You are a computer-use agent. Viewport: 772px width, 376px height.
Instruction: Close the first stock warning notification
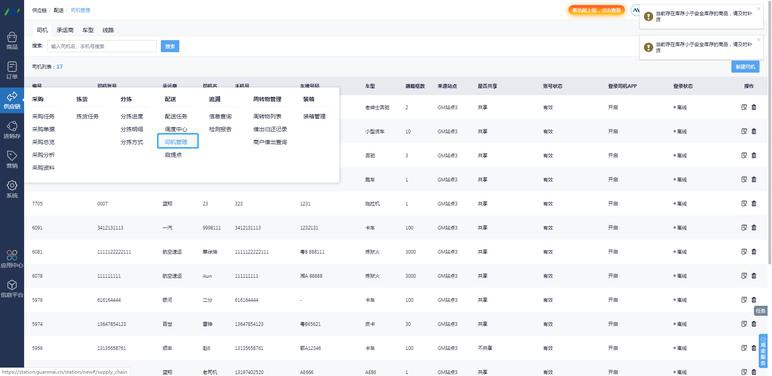759,8
